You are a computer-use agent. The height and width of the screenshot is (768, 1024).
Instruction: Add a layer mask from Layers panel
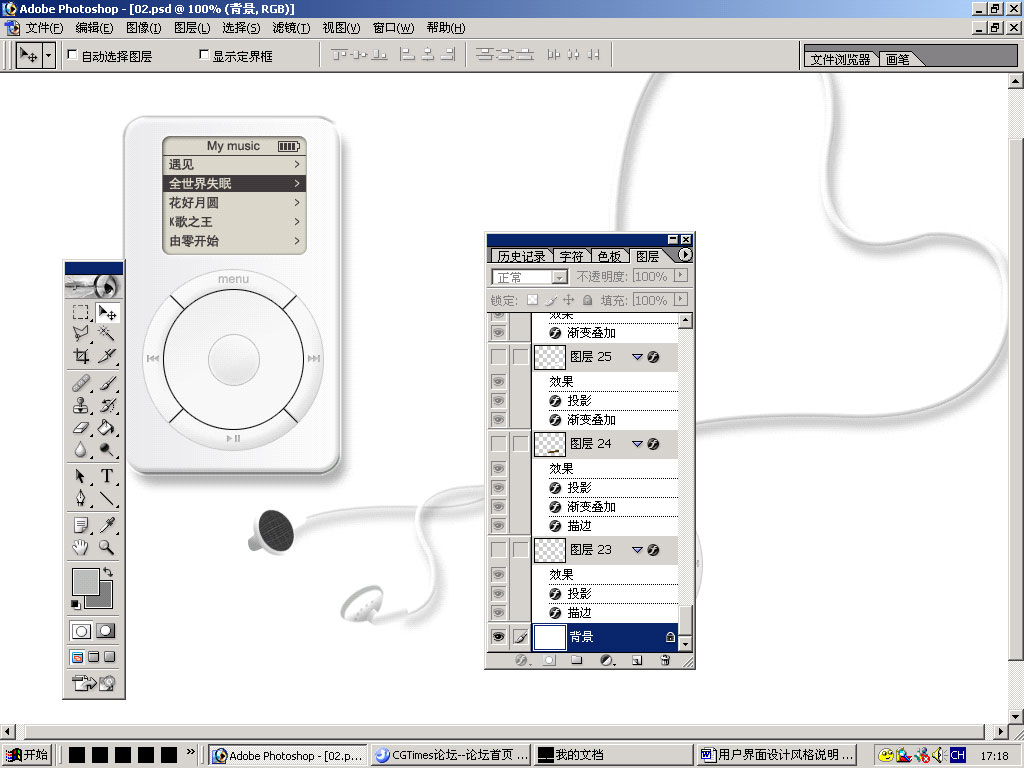coord(549,660)
